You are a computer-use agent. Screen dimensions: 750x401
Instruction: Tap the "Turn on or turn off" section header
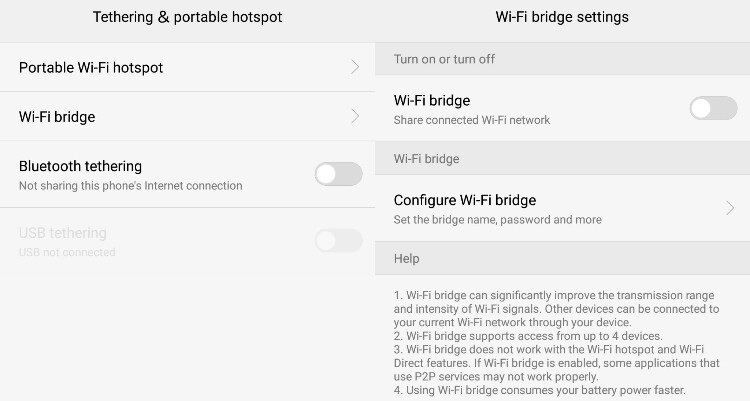pyautogui.click(x=444, y=59)
